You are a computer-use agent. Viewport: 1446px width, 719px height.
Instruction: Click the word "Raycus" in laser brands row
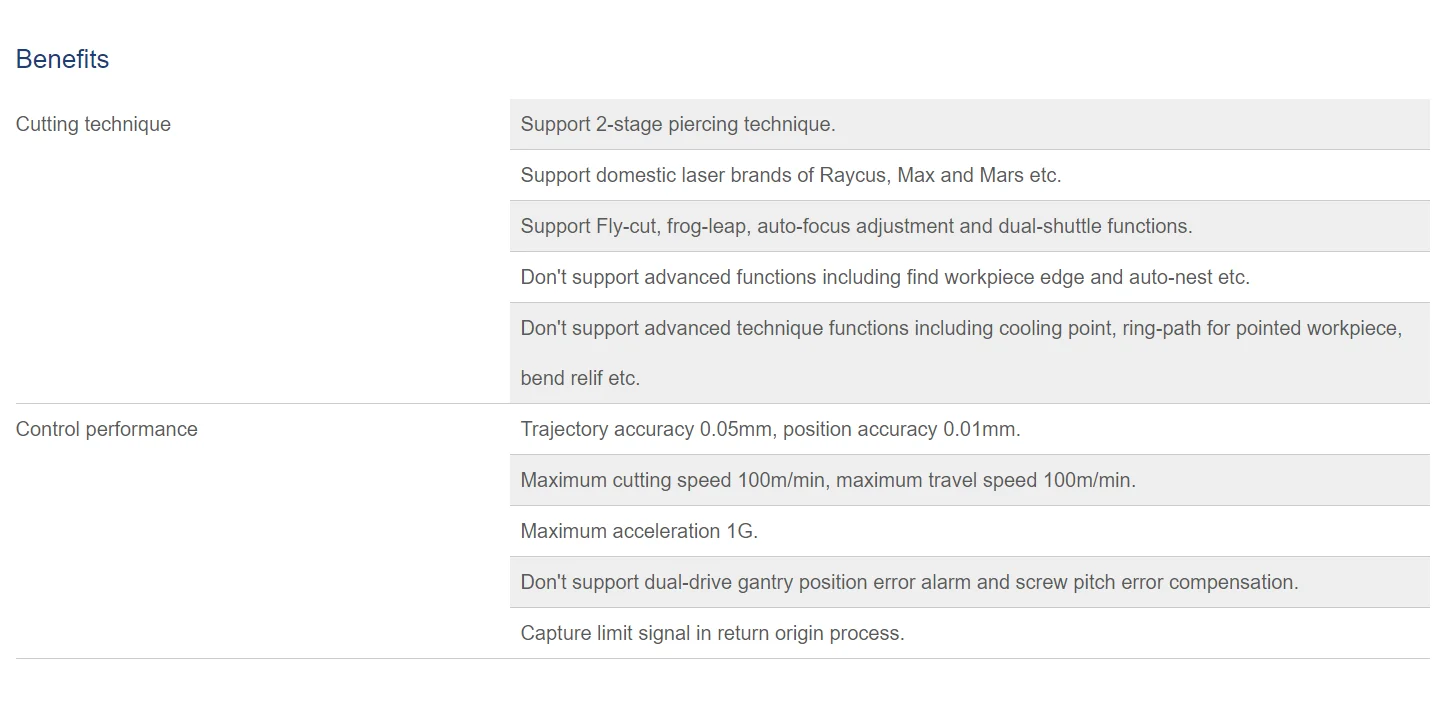point(852,175)
